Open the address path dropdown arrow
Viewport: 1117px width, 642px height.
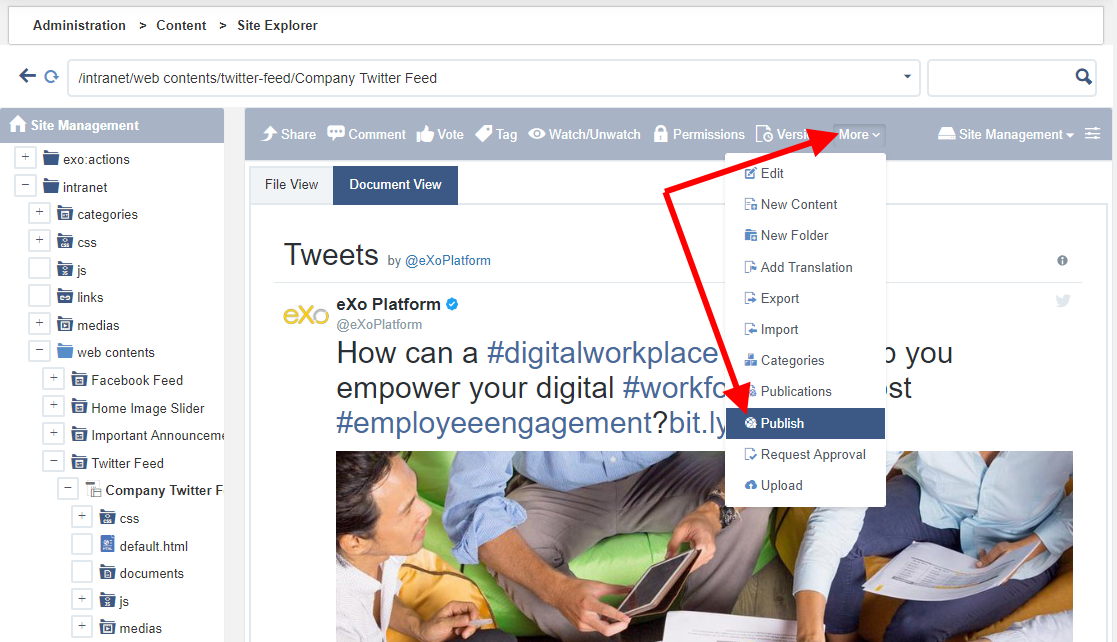(907, 76)
